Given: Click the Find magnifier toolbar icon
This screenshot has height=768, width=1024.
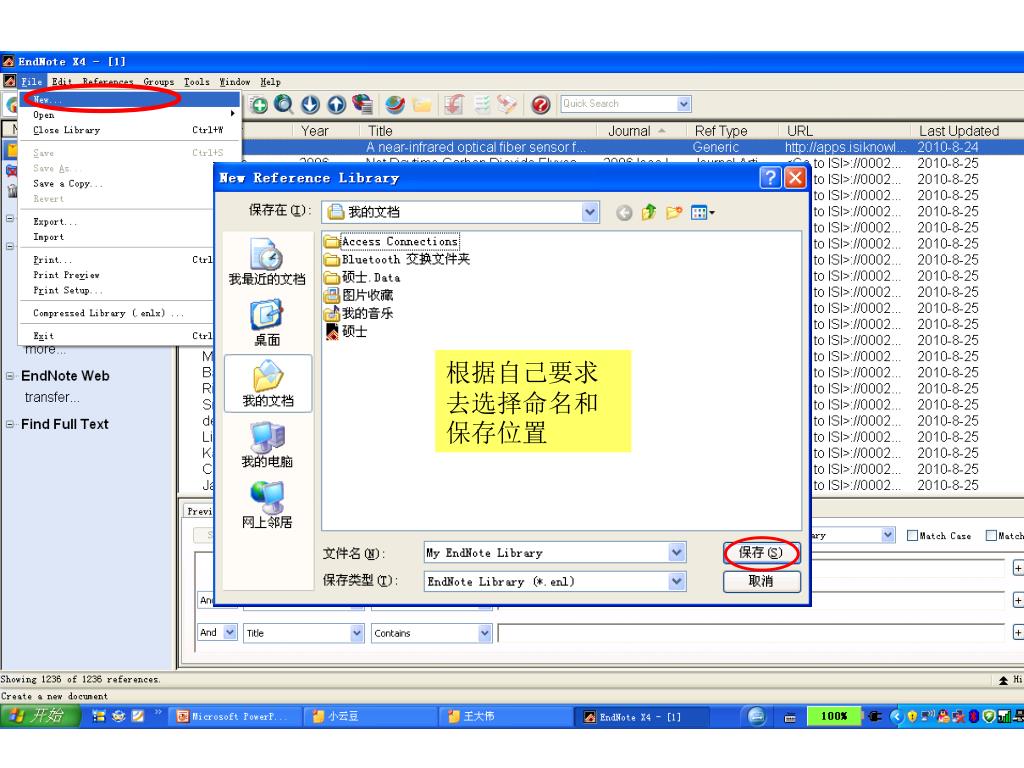Looking at the screenshot, I should coord(283,104).
